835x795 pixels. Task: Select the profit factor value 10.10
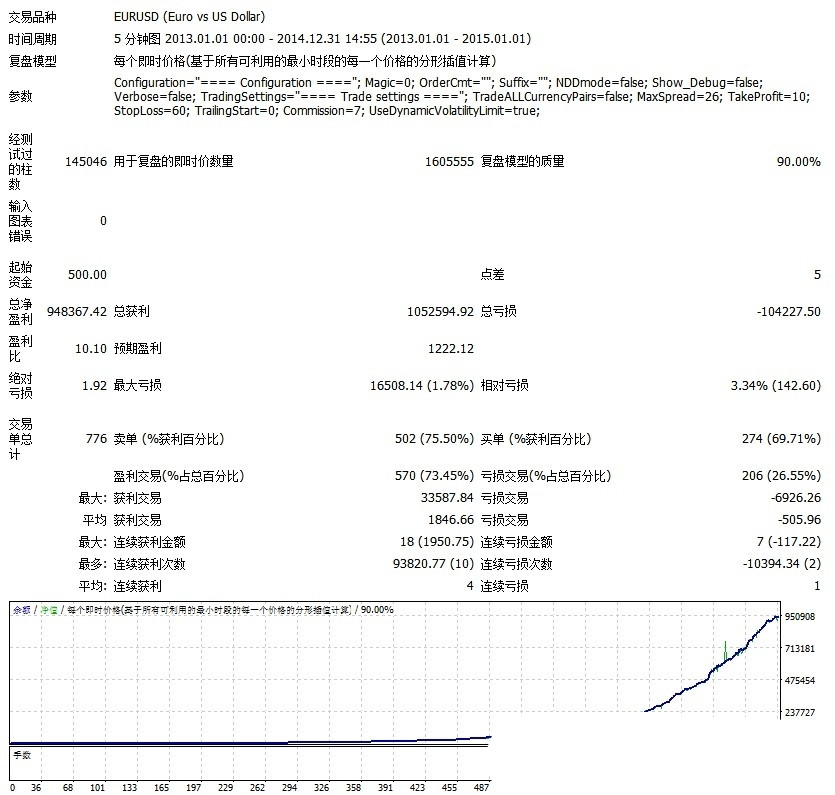[91, 349]
